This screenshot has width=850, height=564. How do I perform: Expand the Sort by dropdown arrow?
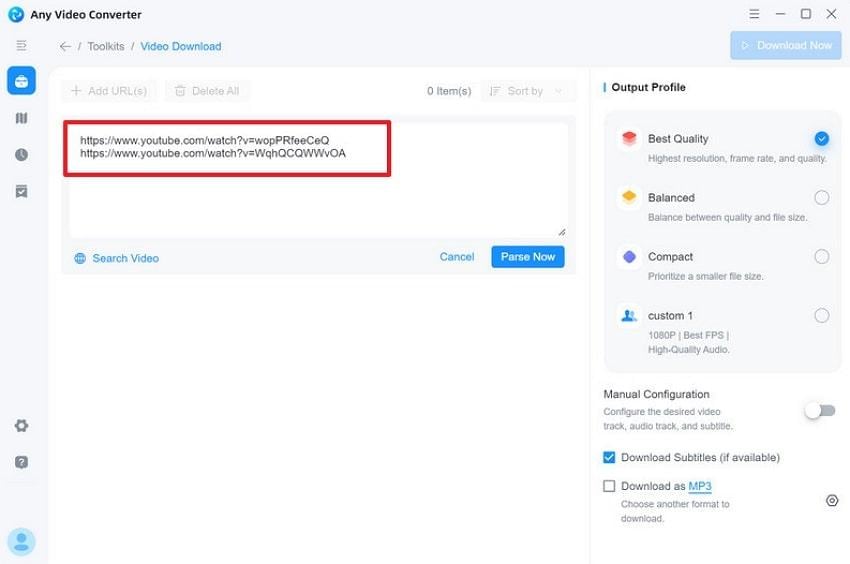(558, 91)
